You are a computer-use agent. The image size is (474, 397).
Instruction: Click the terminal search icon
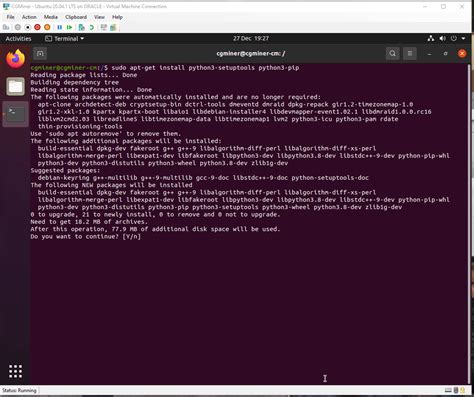[392, 54]
